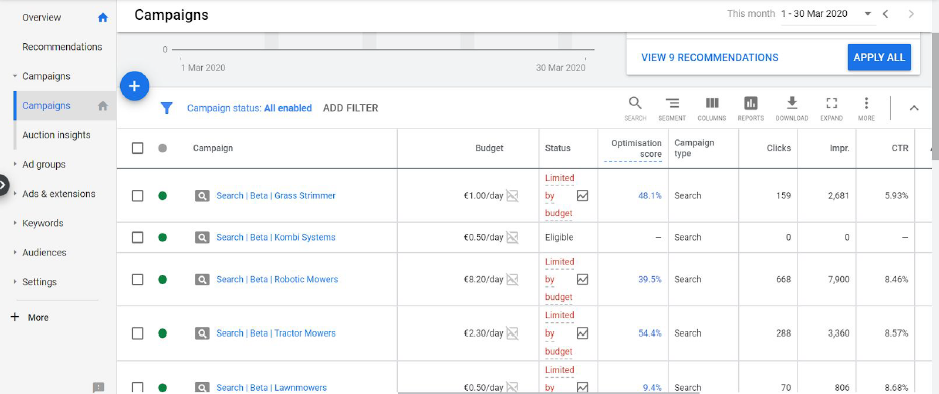This screenshot has height=394, width=939.
Task: Click search campaign type icon for Kombi Systems
Action: tap(202, 238)
